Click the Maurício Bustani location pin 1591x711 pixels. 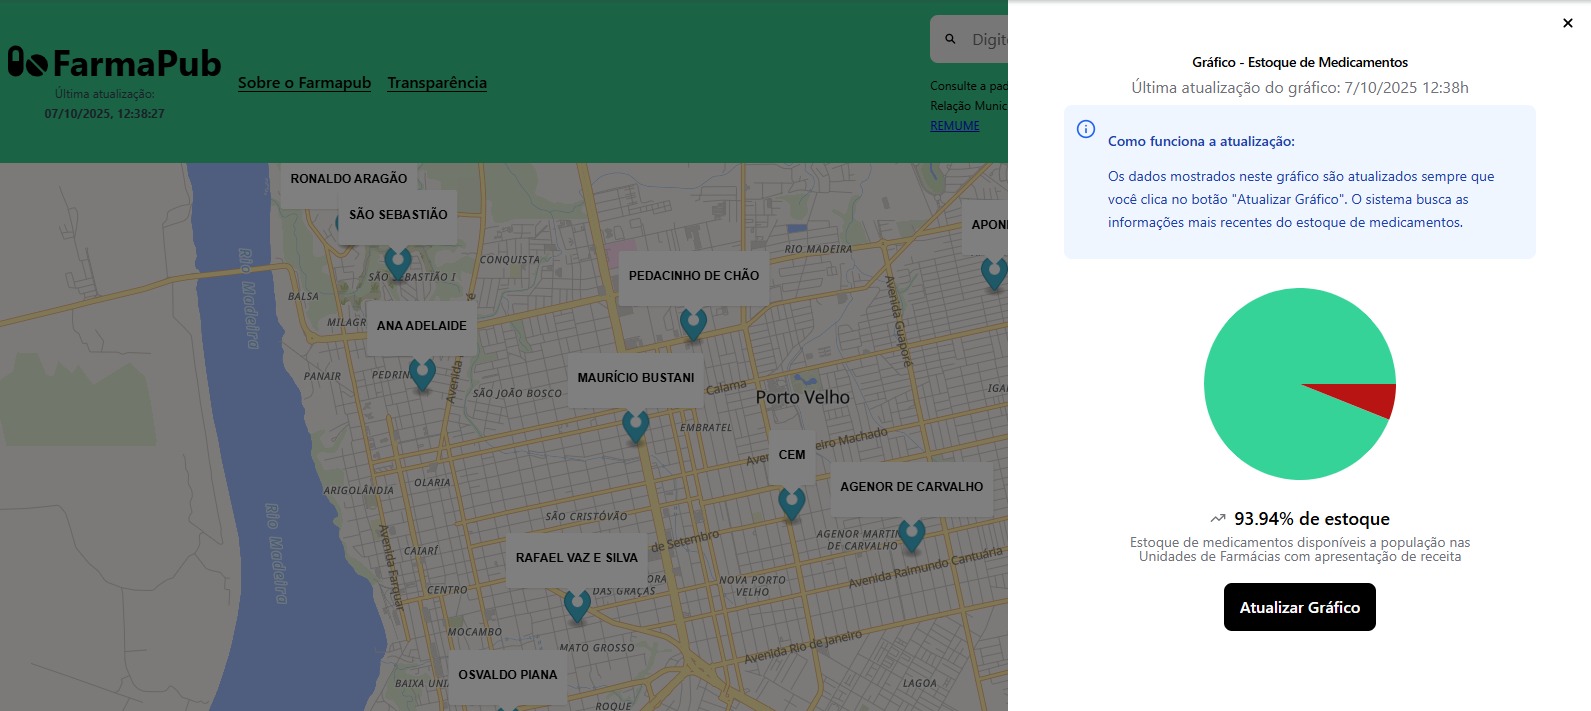(x=635, y=425)
